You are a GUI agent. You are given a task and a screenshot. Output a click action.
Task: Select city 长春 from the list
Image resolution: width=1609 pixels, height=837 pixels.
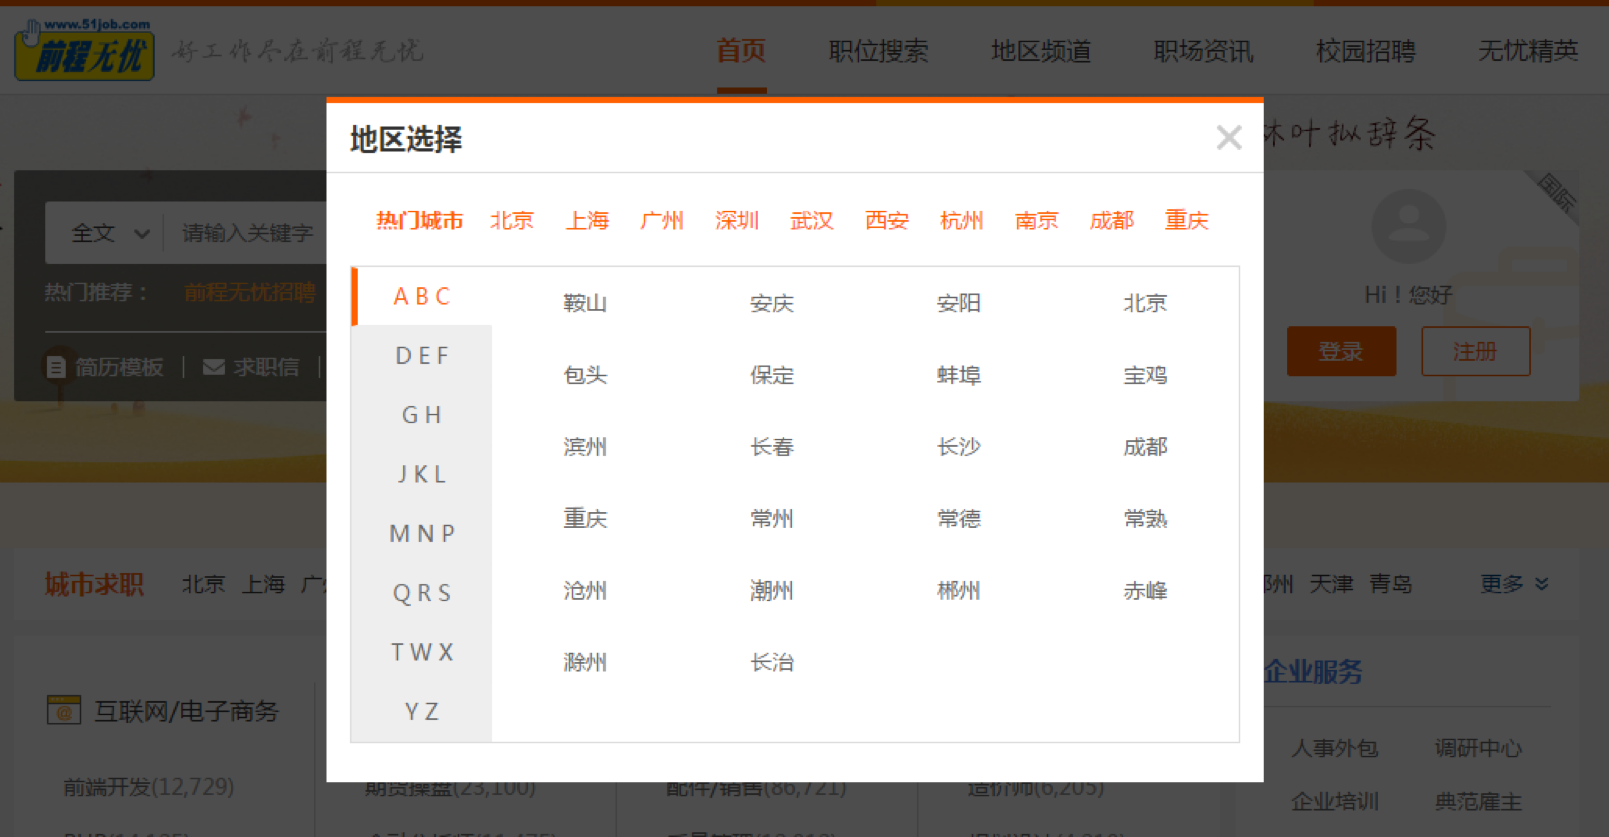[x=772, y=447]
